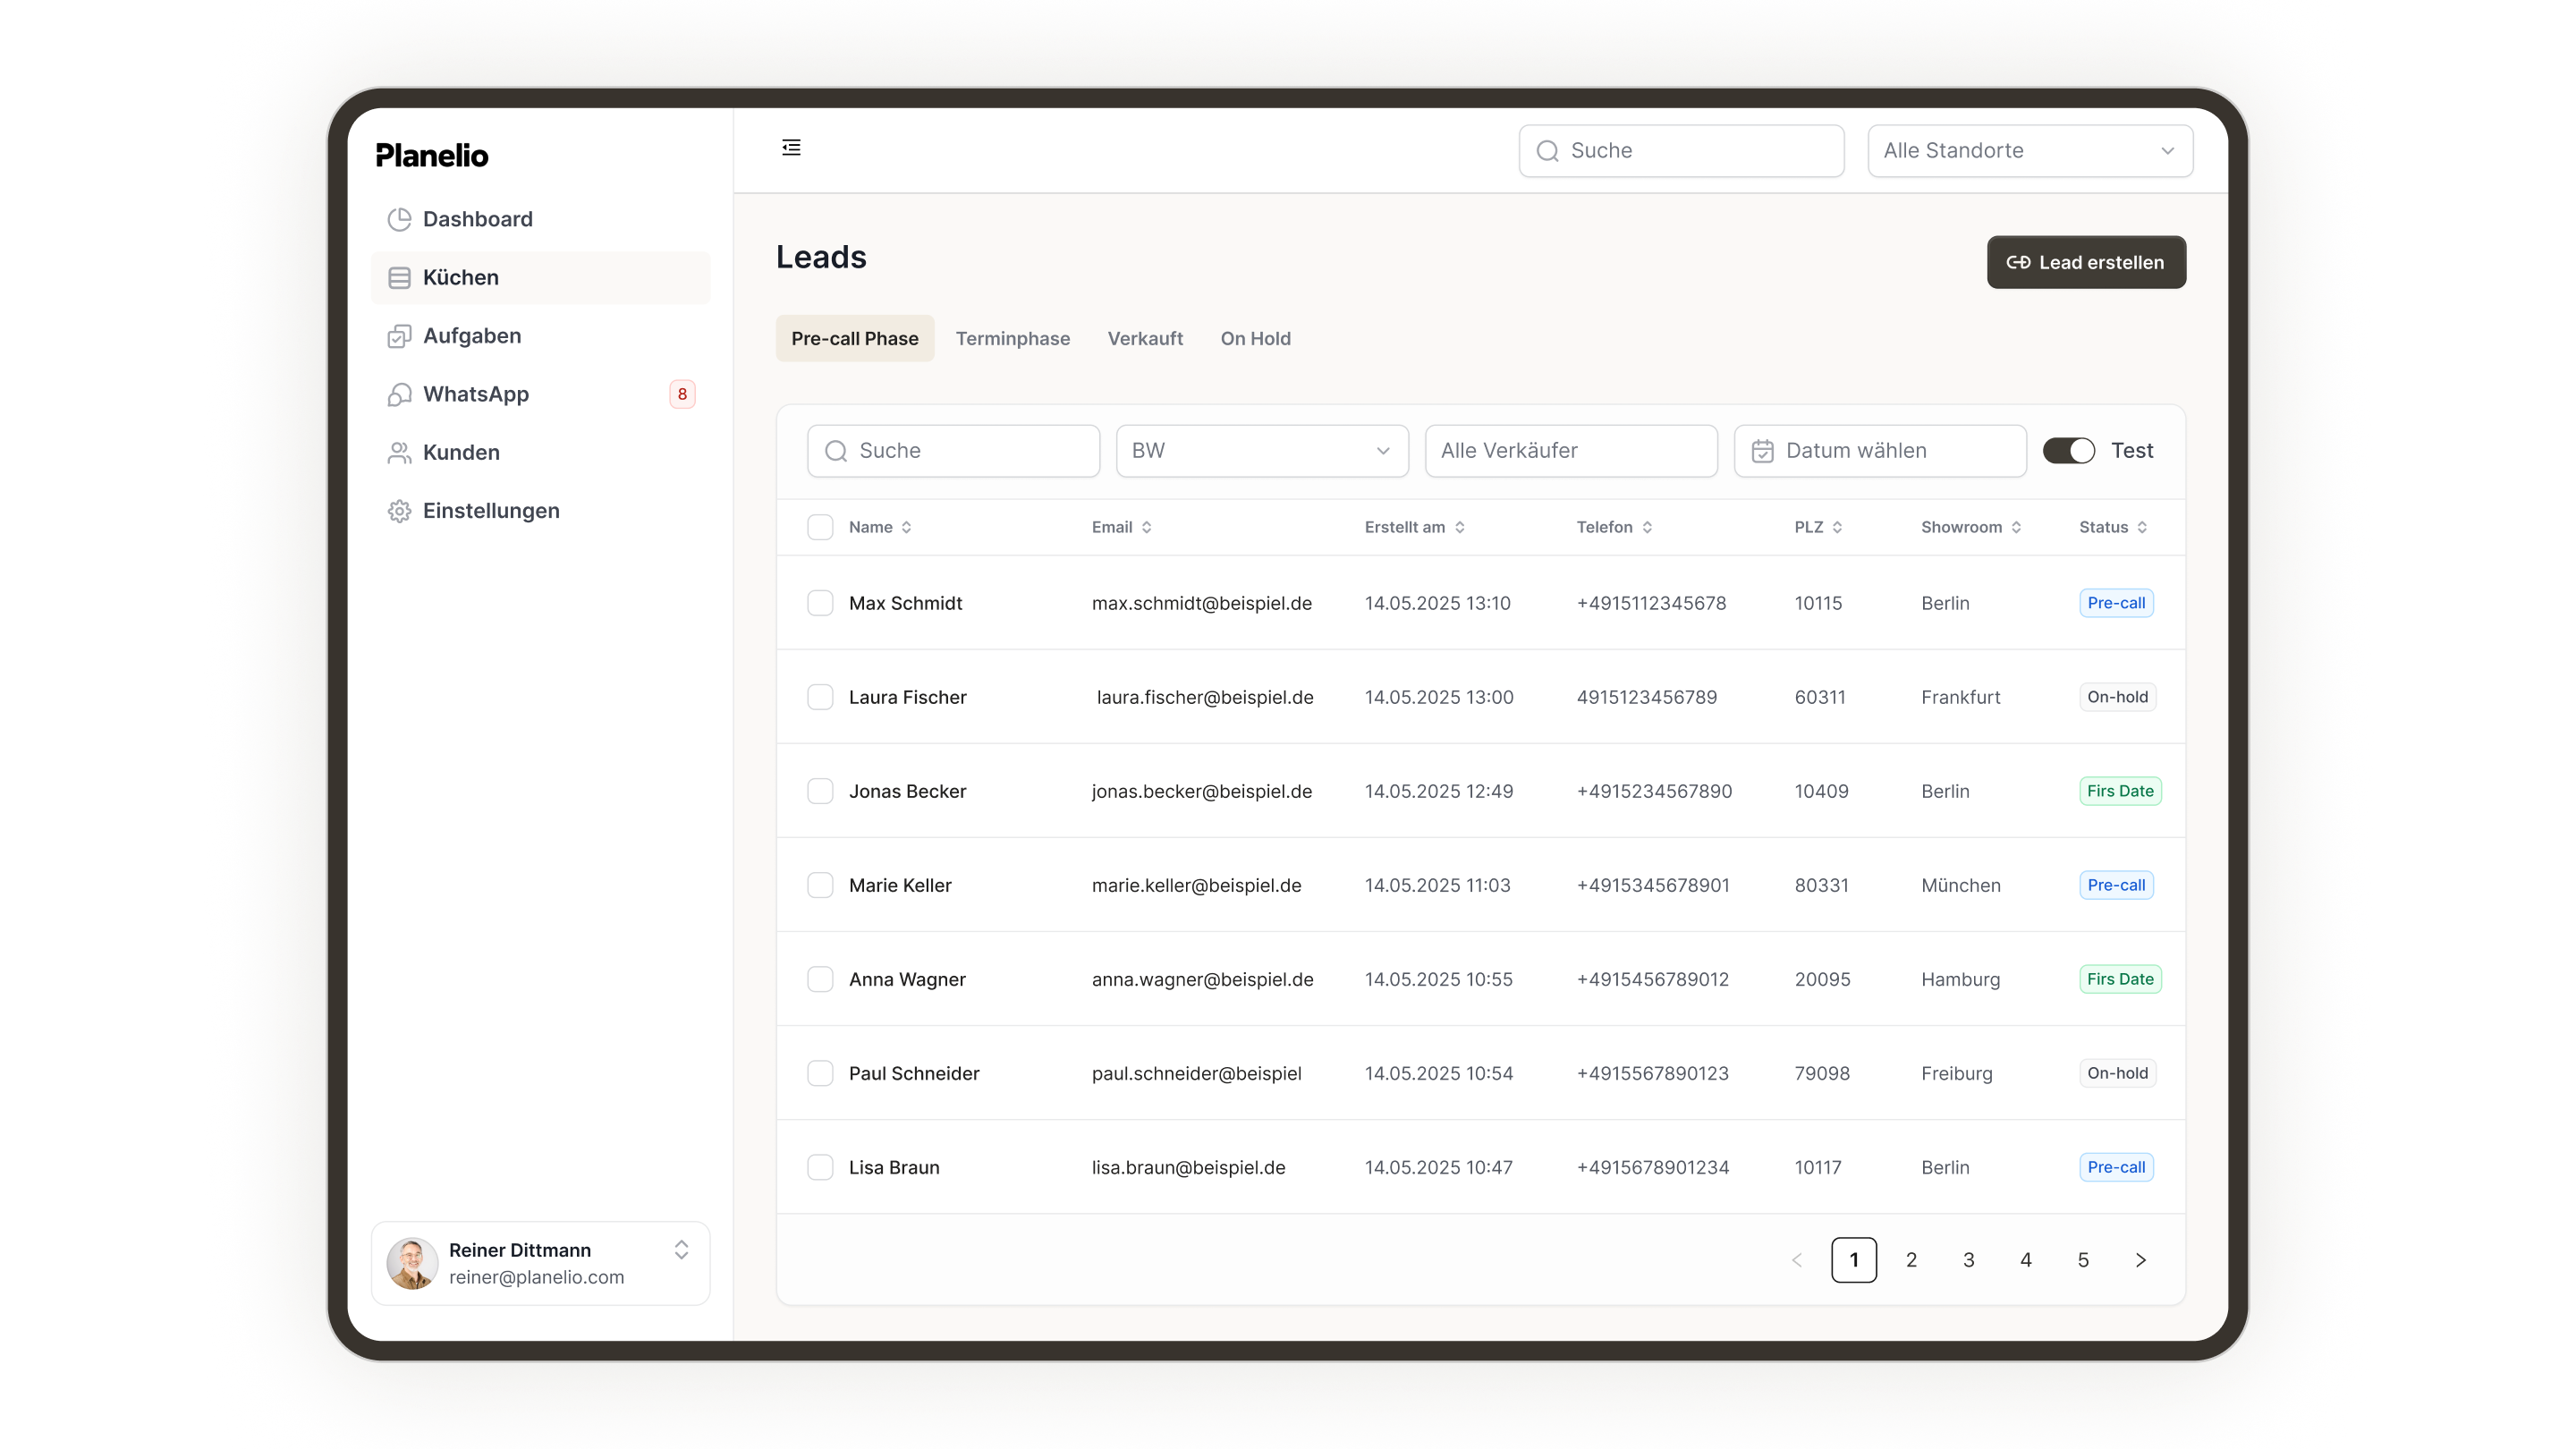Image resolution: width=2576 pixels, height=1449 pixels.
Task: Open Dashboard via its pie chart icon
Action: click(x=399, y=219)
